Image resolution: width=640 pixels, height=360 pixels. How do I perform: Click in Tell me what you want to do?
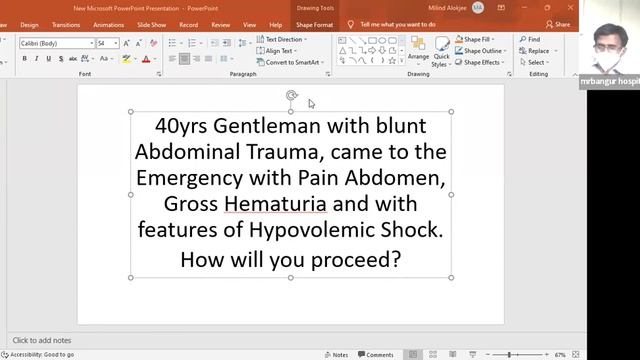coord(398,24)
